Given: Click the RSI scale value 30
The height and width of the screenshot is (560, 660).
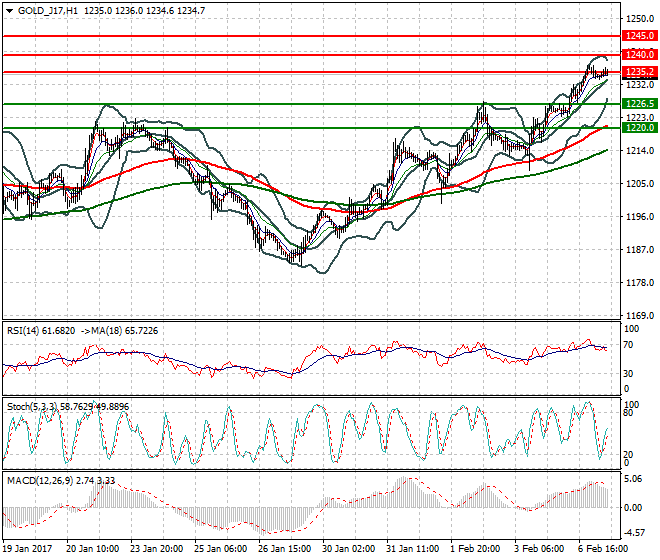Looking at the screenshot, I should (x=628, y=373).
